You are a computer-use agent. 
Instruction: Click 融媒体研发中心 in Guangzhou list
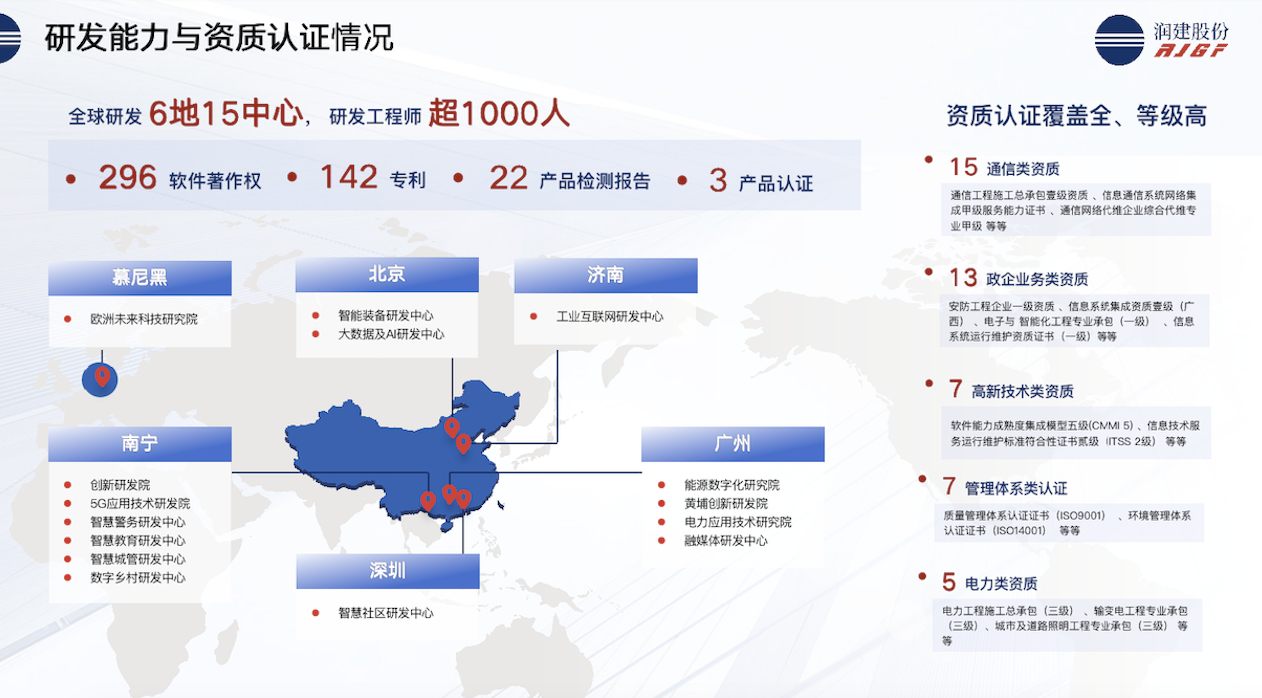[x=725, y=540]
